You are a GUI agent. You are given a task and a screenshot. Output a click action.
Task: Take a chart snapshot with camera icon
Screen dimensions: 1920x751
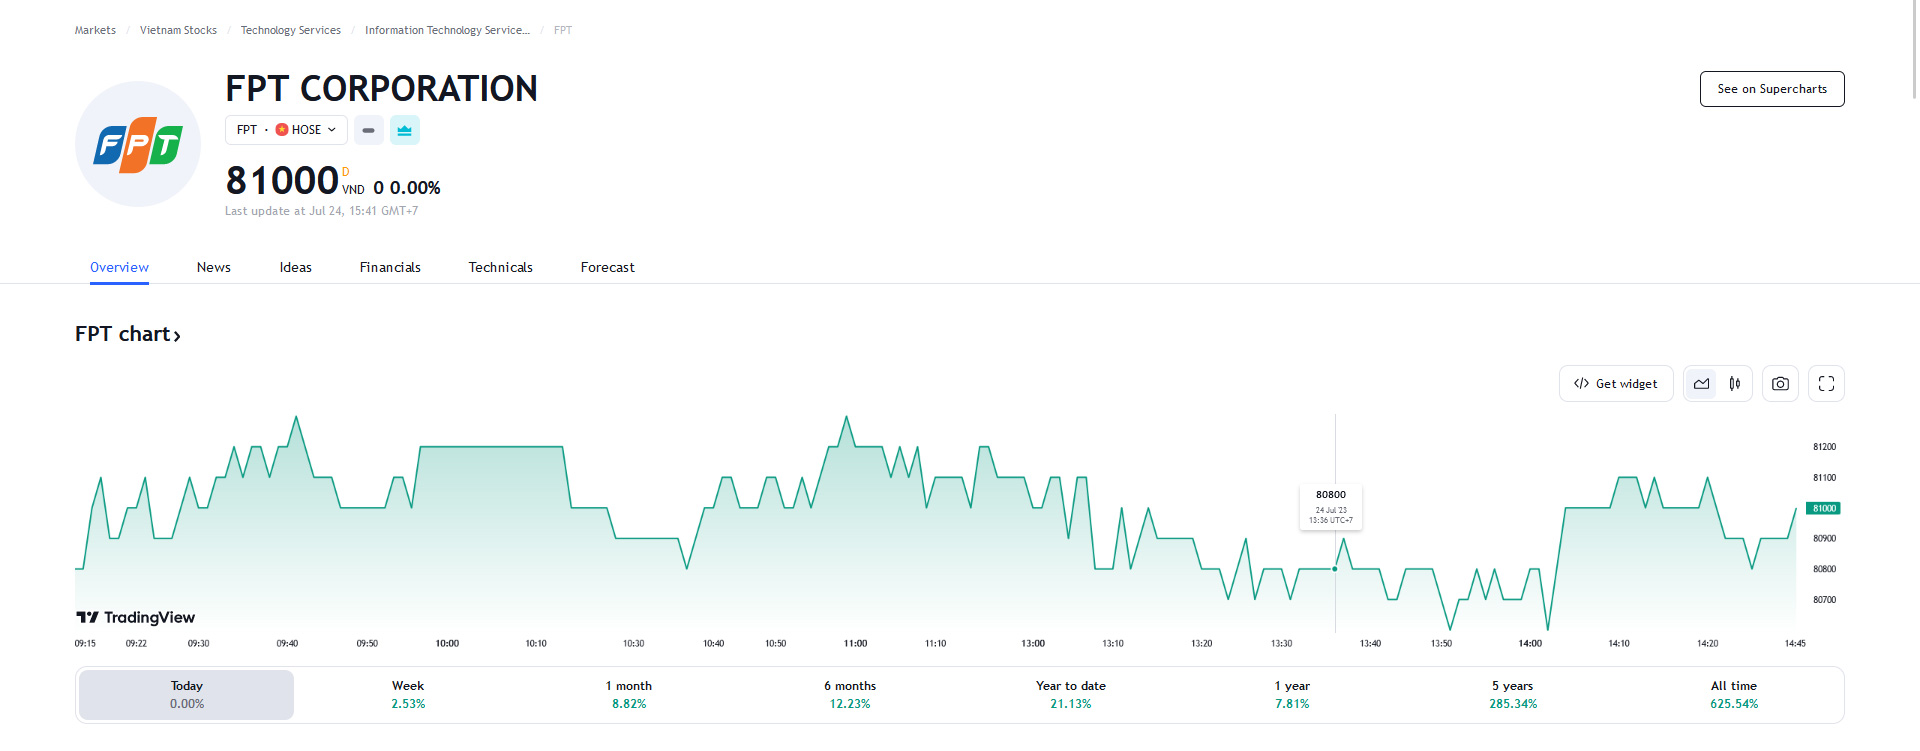(1780, 384)
